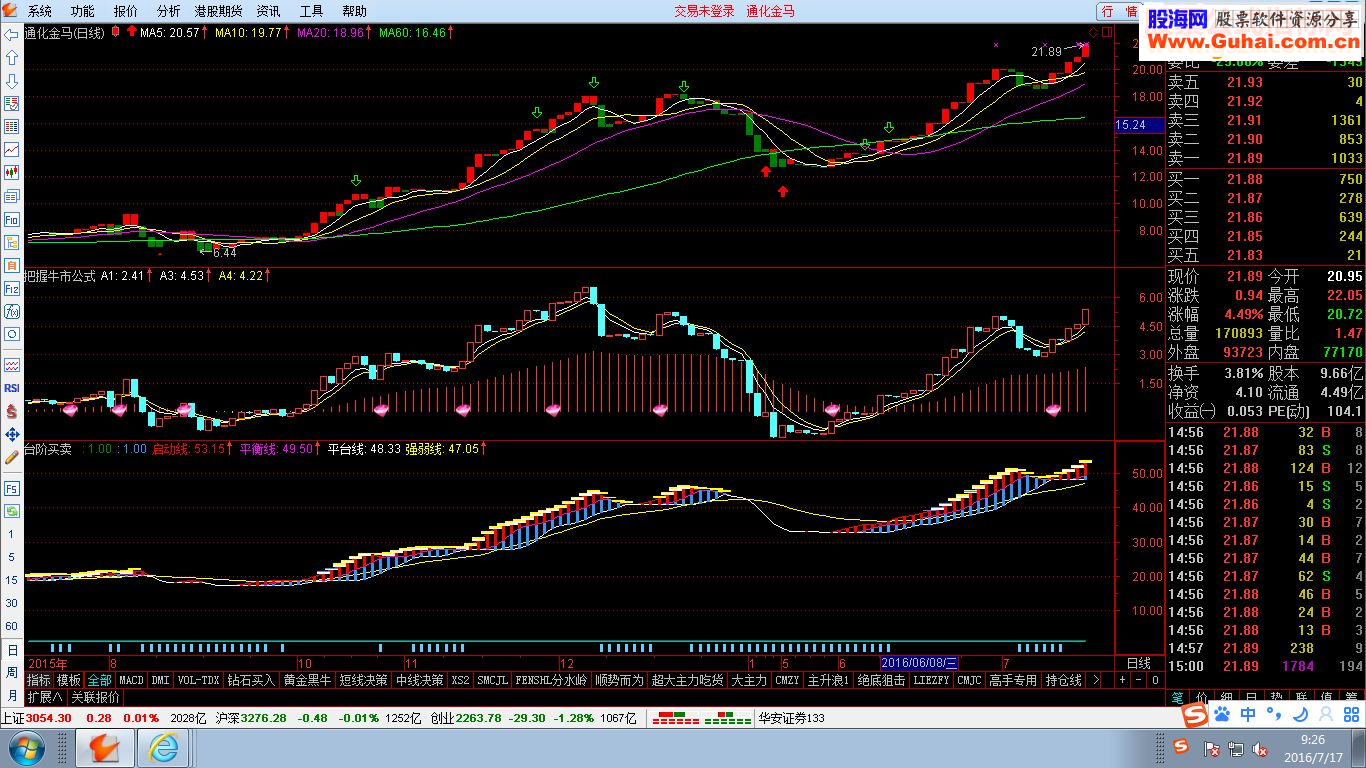
Task: Open the 日线 period selector
Action: tap(1138, 663)
